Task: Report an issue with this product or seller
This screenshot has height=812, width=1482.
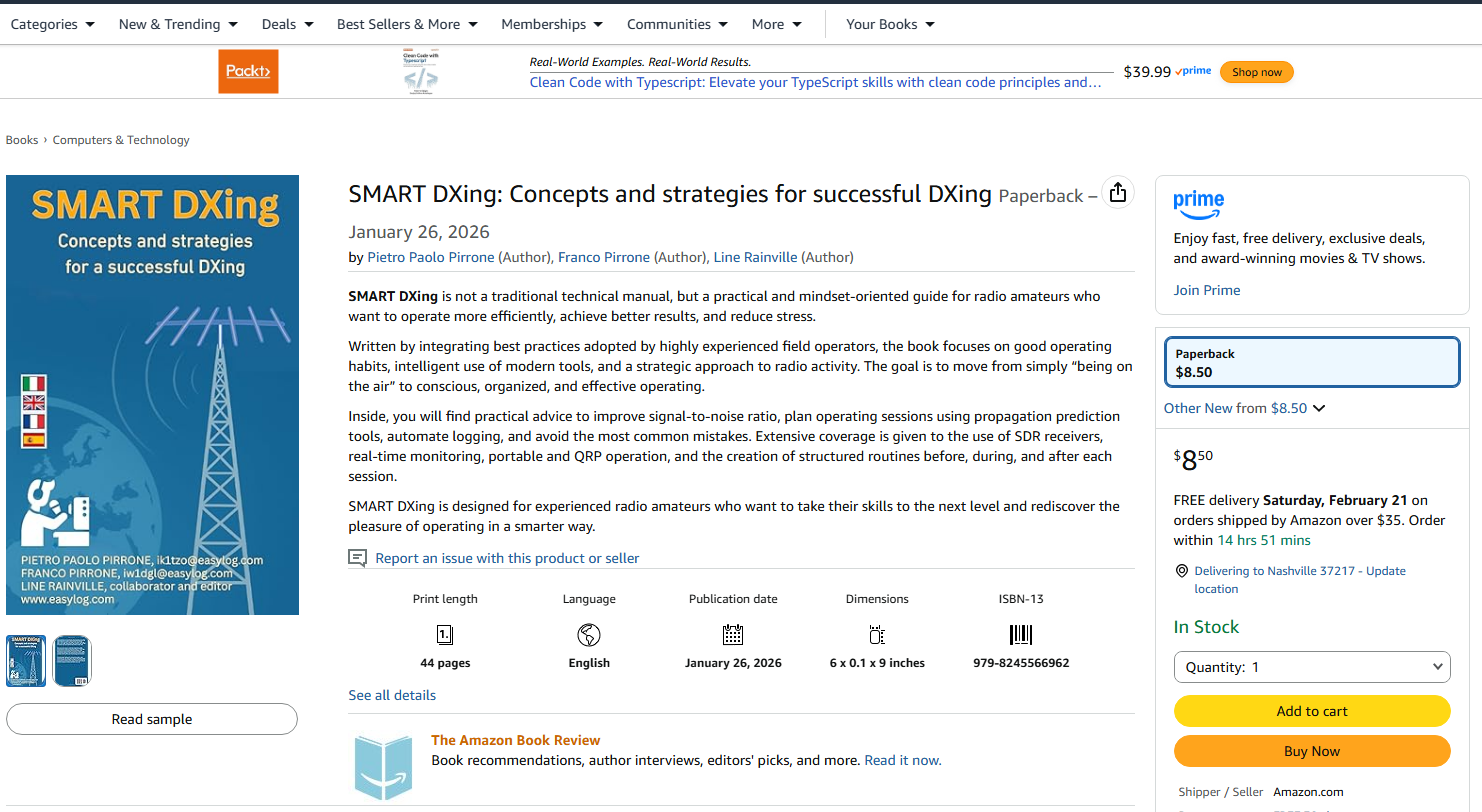Action: [x=507, y=558]
